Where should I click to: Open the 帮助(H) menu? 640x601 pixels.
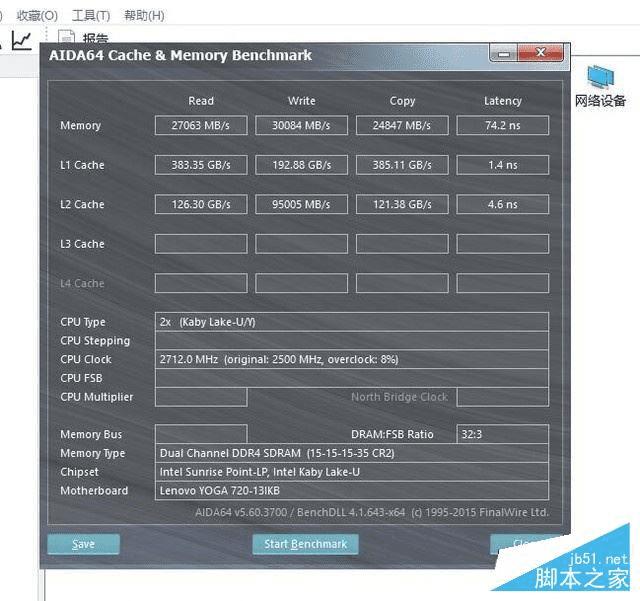click(x=144, y=16)
